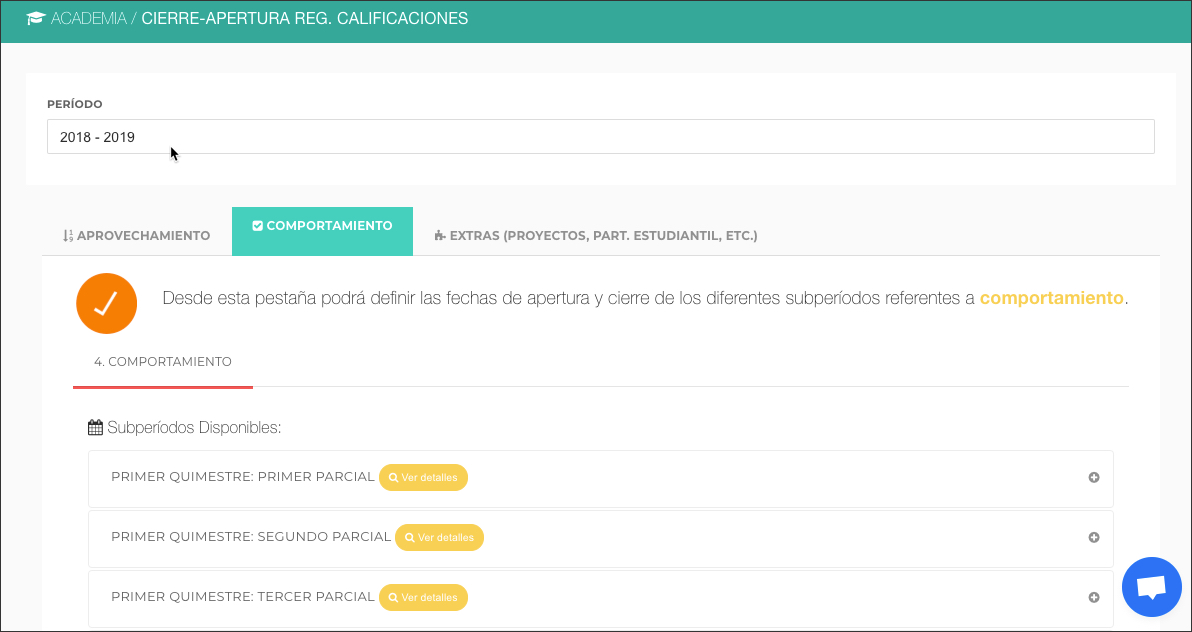
Task: Click magnifier icon in Primer Parcial details badge
Action: coord(394,478)
